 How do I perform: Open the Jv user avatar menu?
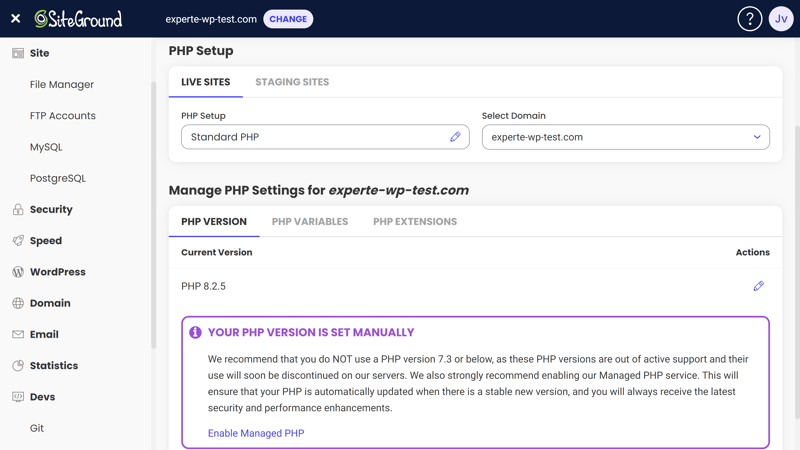tap(781, 19)
